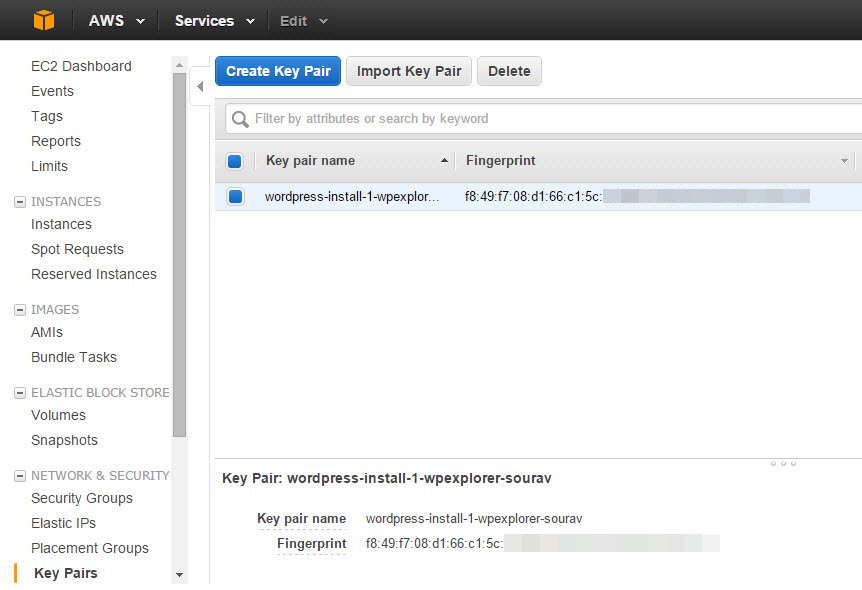Open Instances in the sidebar
862x590 pixels.
pos(61,224)
